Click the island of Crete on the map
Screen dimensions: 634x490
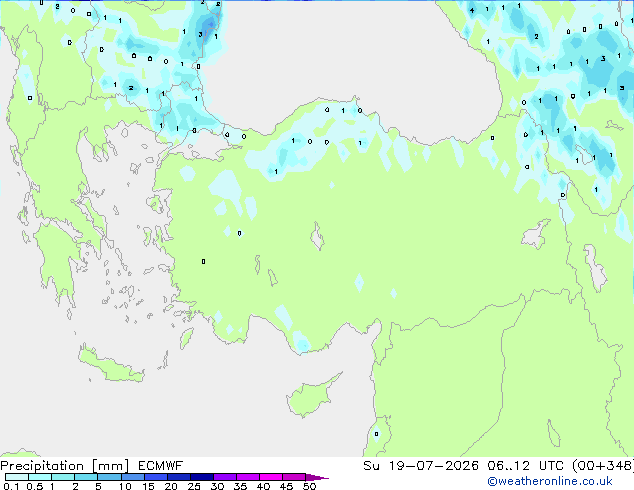click(x=110, y=366)
